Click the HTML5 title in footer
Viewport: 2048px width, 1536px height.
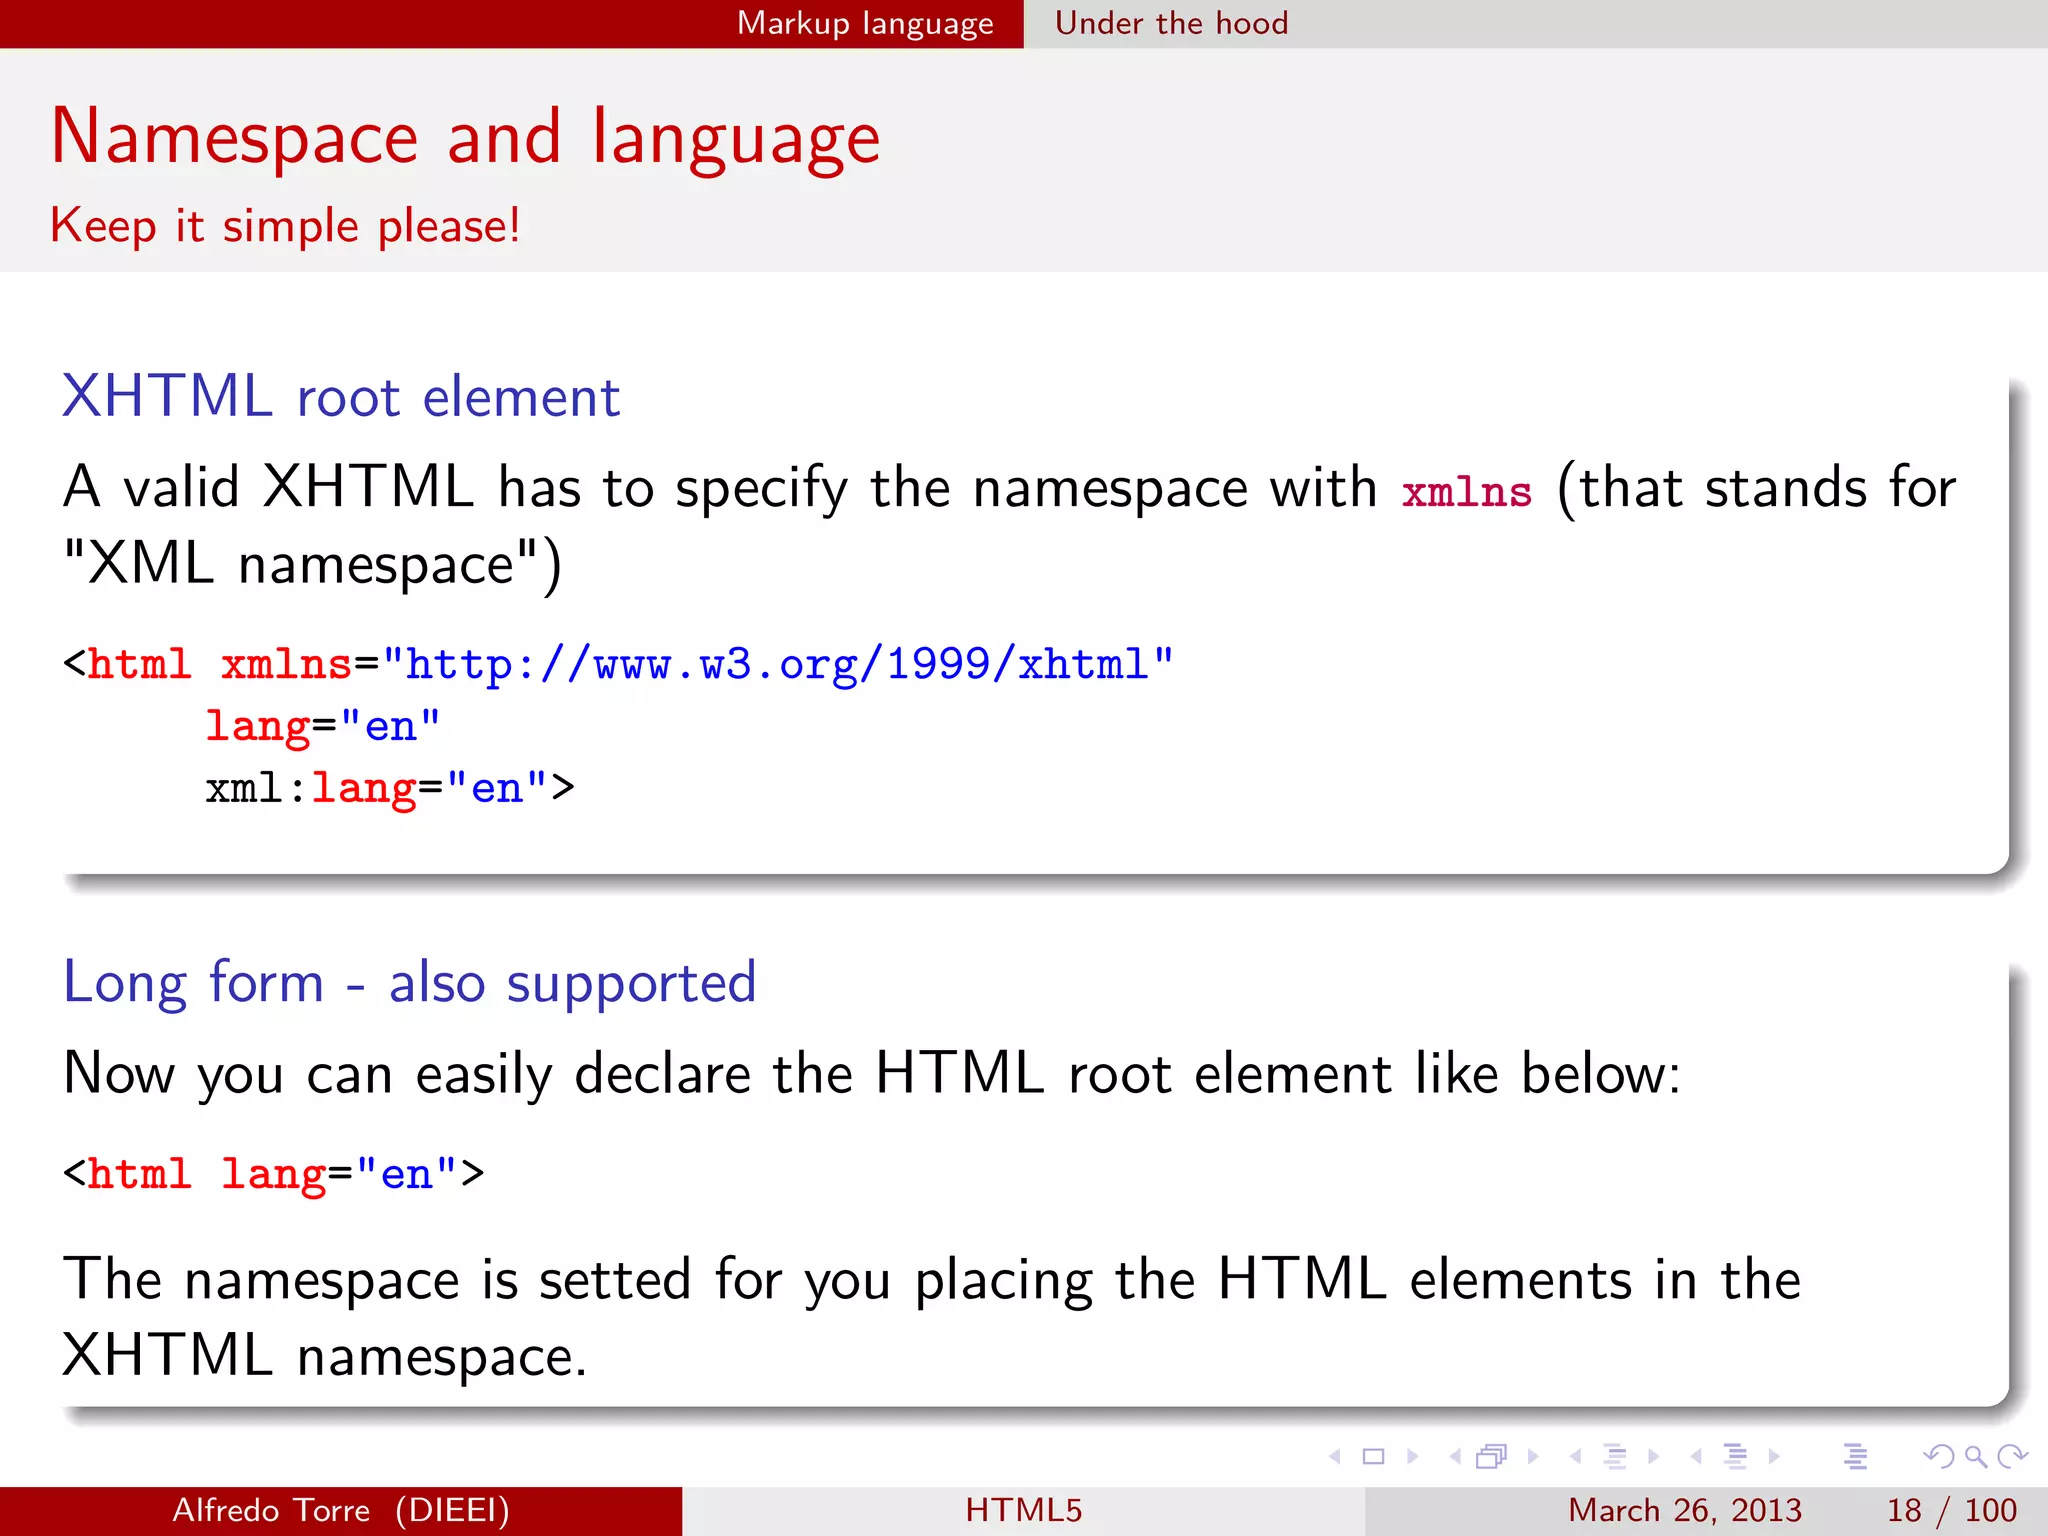tap(1024, 1510)
